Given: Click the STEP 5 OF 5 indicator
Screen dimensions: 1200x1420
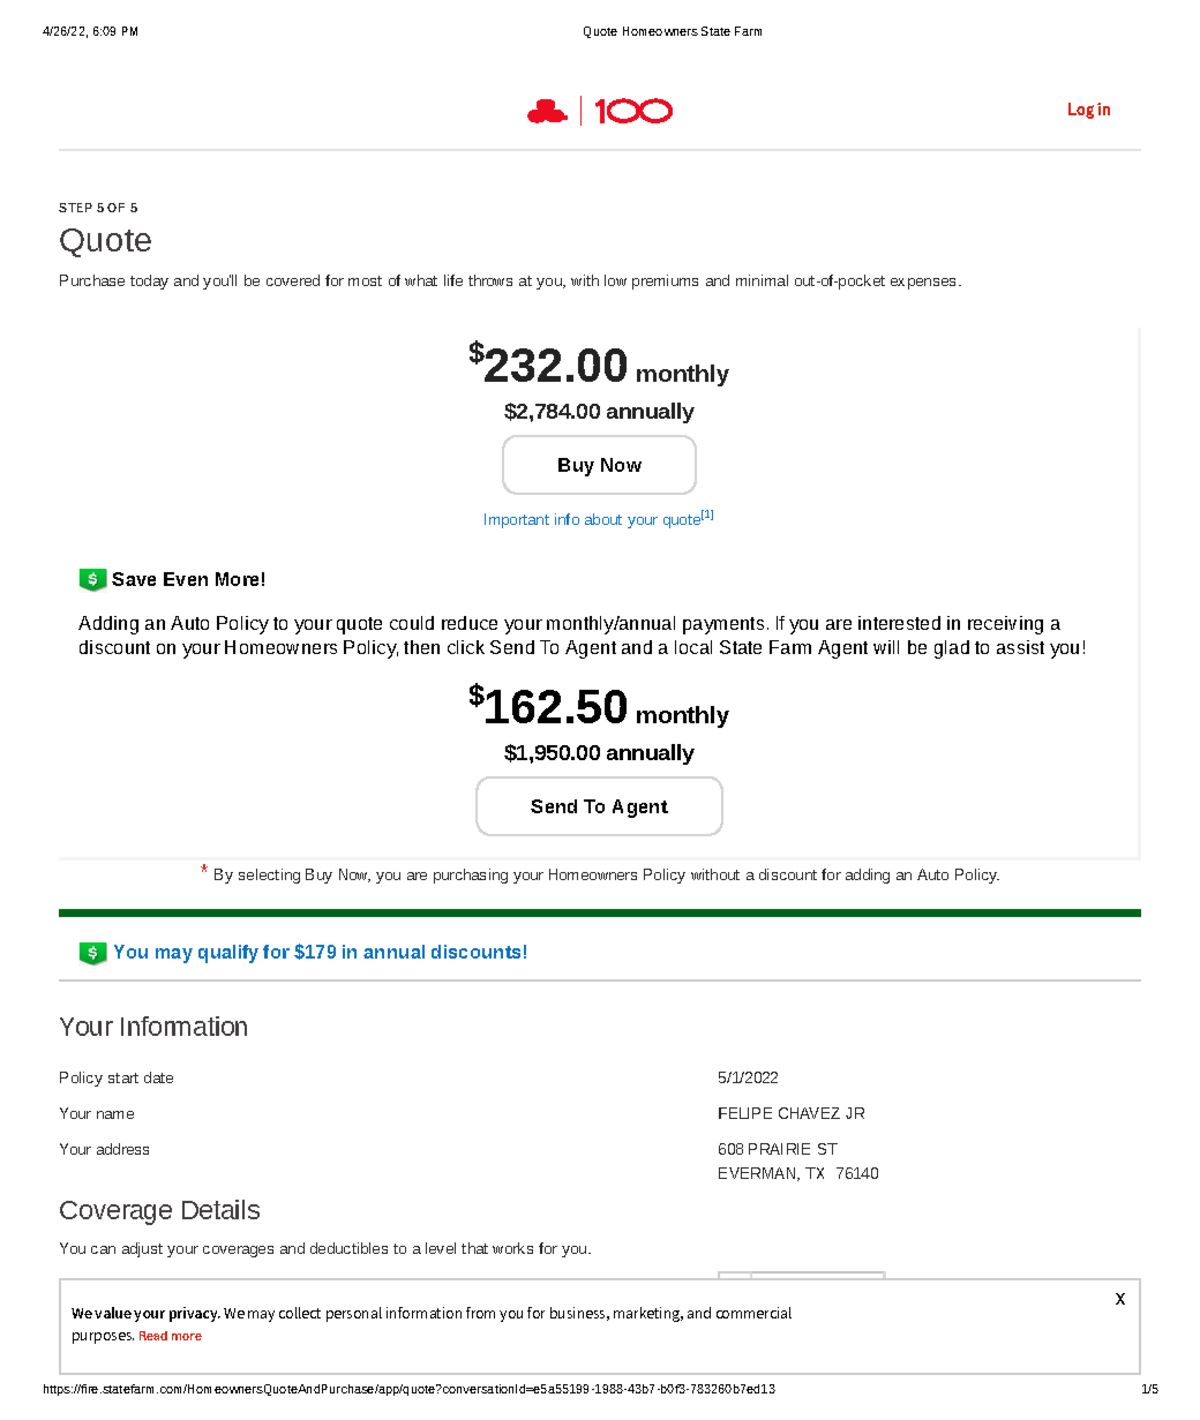Looking at the screenshot, I should 98,208.
